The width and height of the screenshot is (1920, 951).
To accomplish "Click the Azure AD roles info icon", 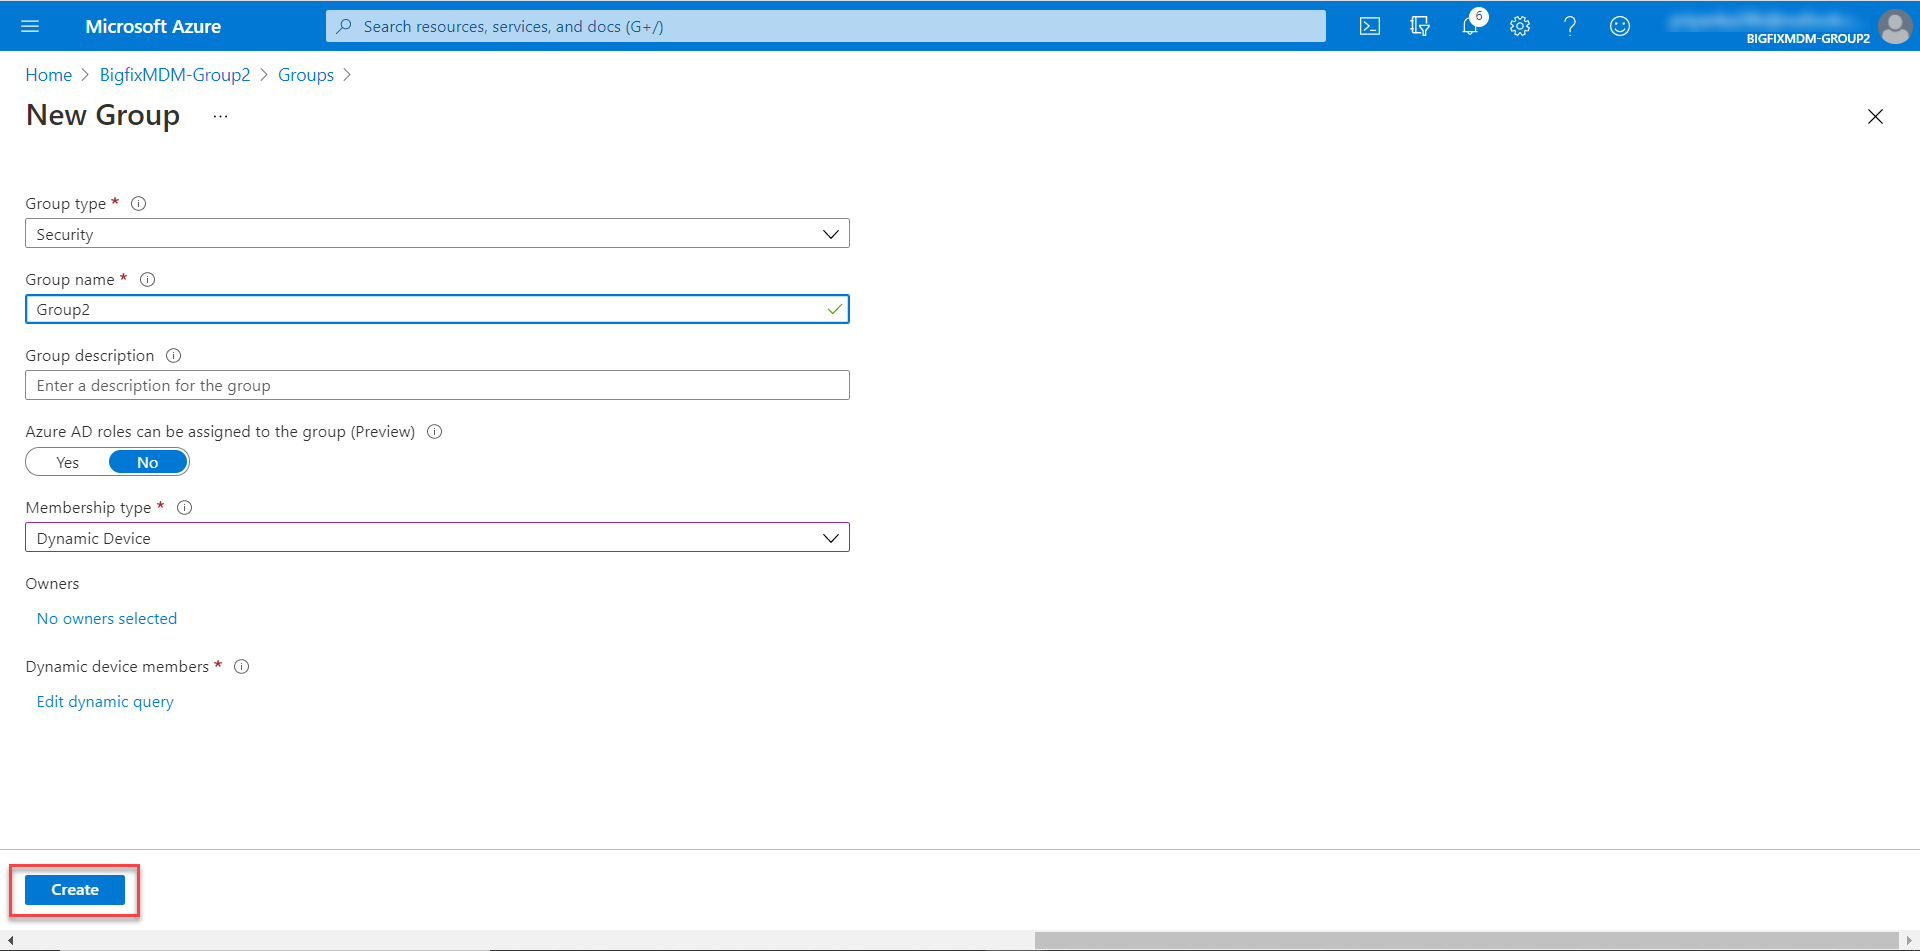I will pyautogui.click(x=435, y=431).
